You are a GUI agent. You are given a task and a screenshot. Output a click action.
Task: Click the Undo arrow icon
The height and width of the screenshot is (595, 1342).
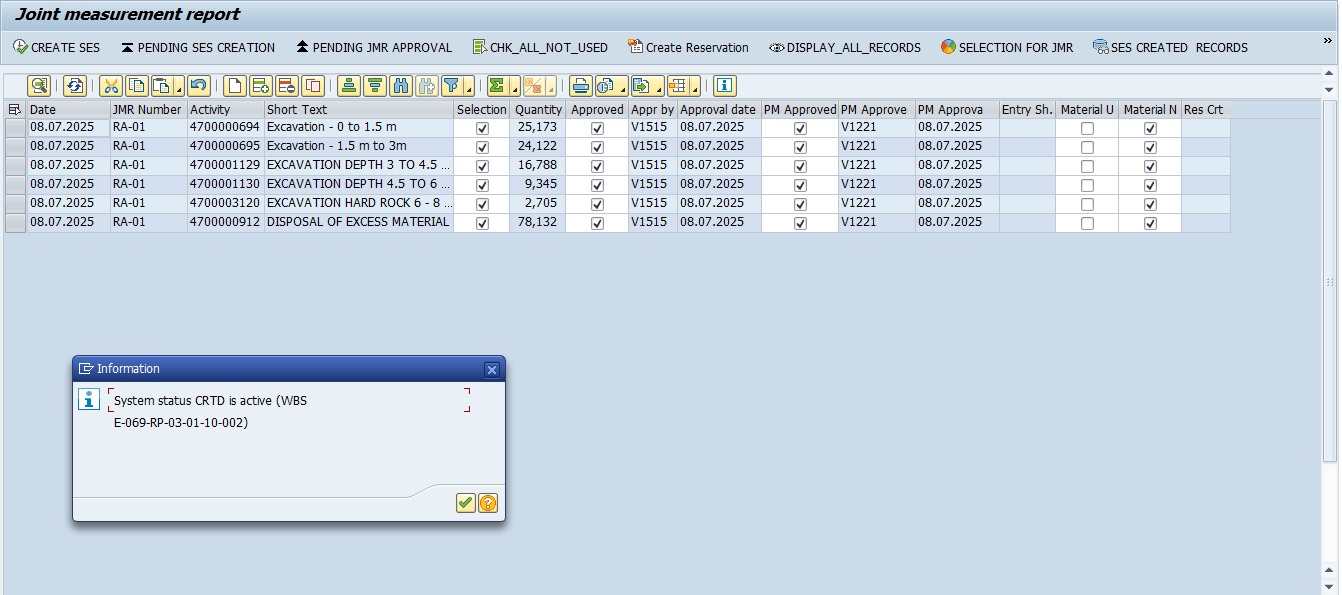pos(198,86)
